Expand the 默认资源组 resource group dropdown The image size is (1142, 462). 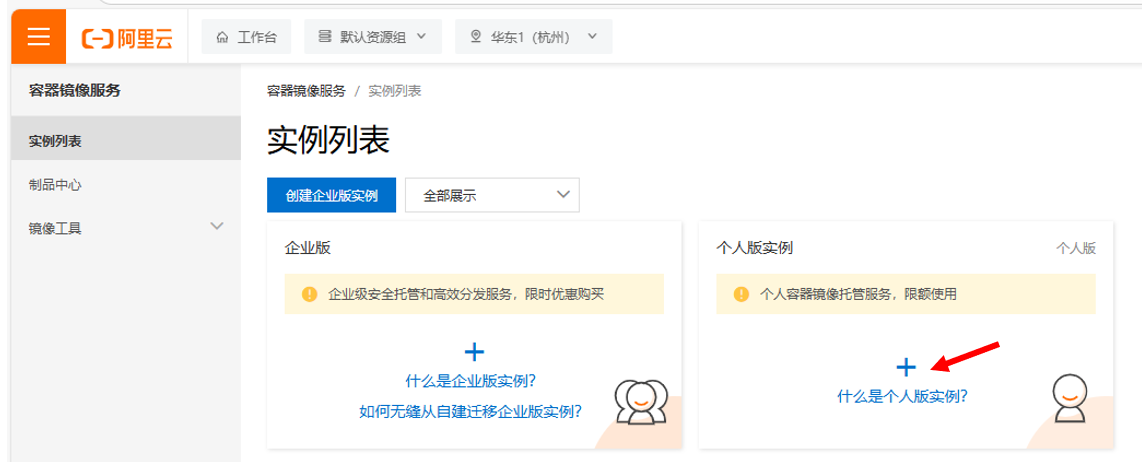pos(373,37)
